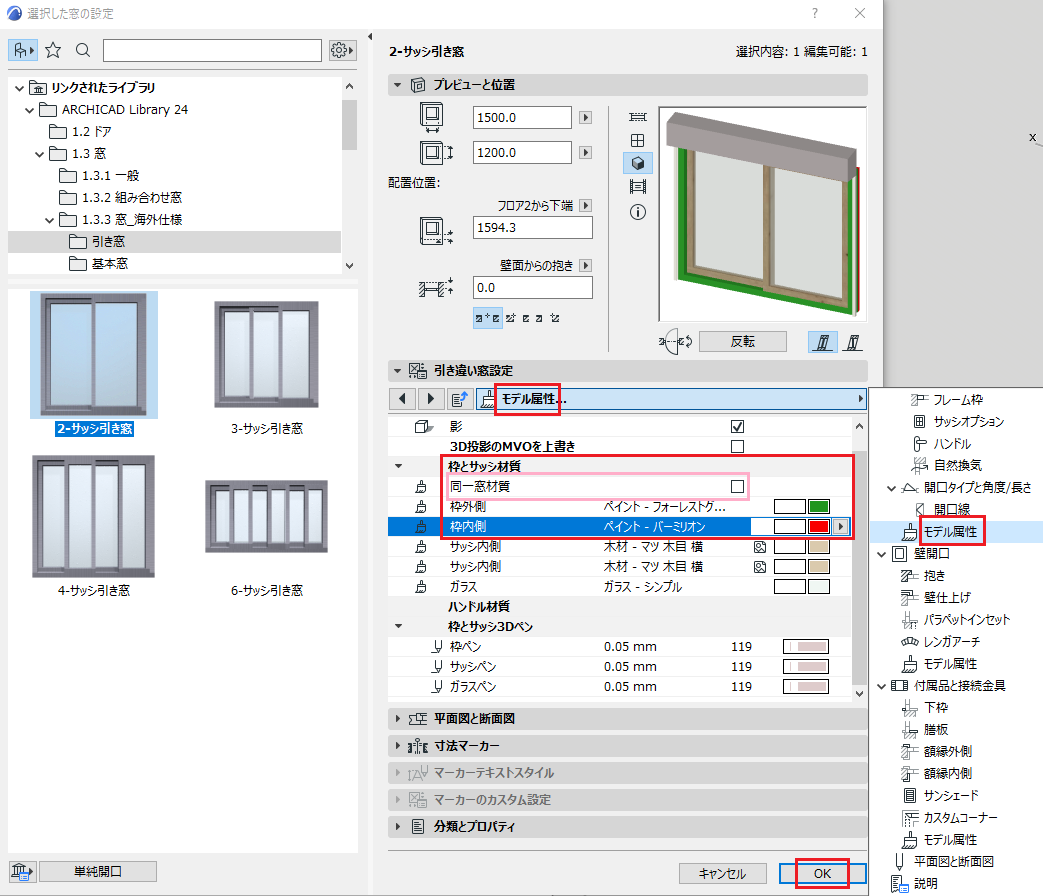Click the page list icon beside navigation arrows
The image size is (1043, 896).
point(460,398)
